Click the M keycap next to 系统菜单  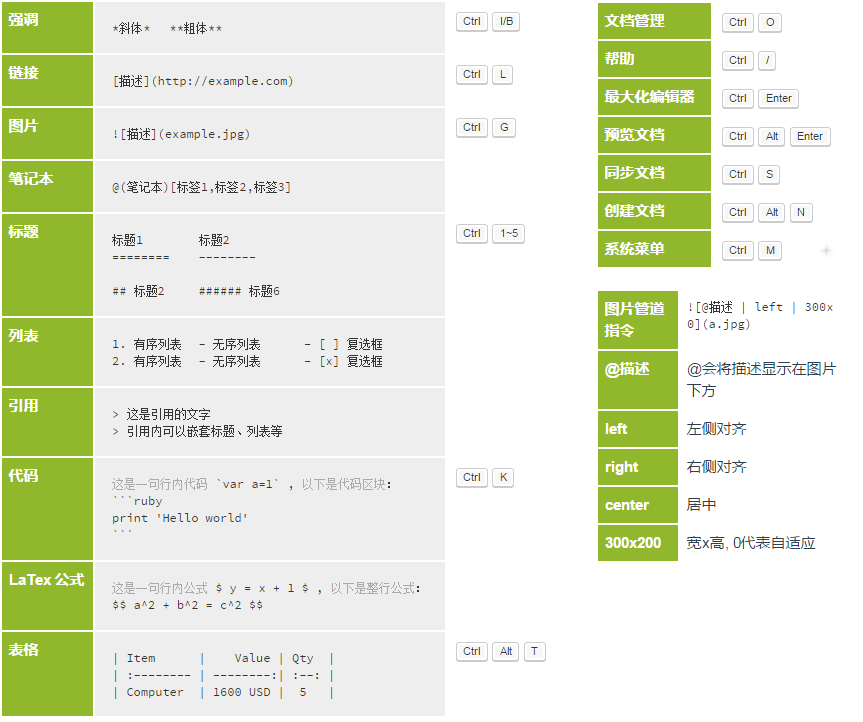tap(770, 250)
